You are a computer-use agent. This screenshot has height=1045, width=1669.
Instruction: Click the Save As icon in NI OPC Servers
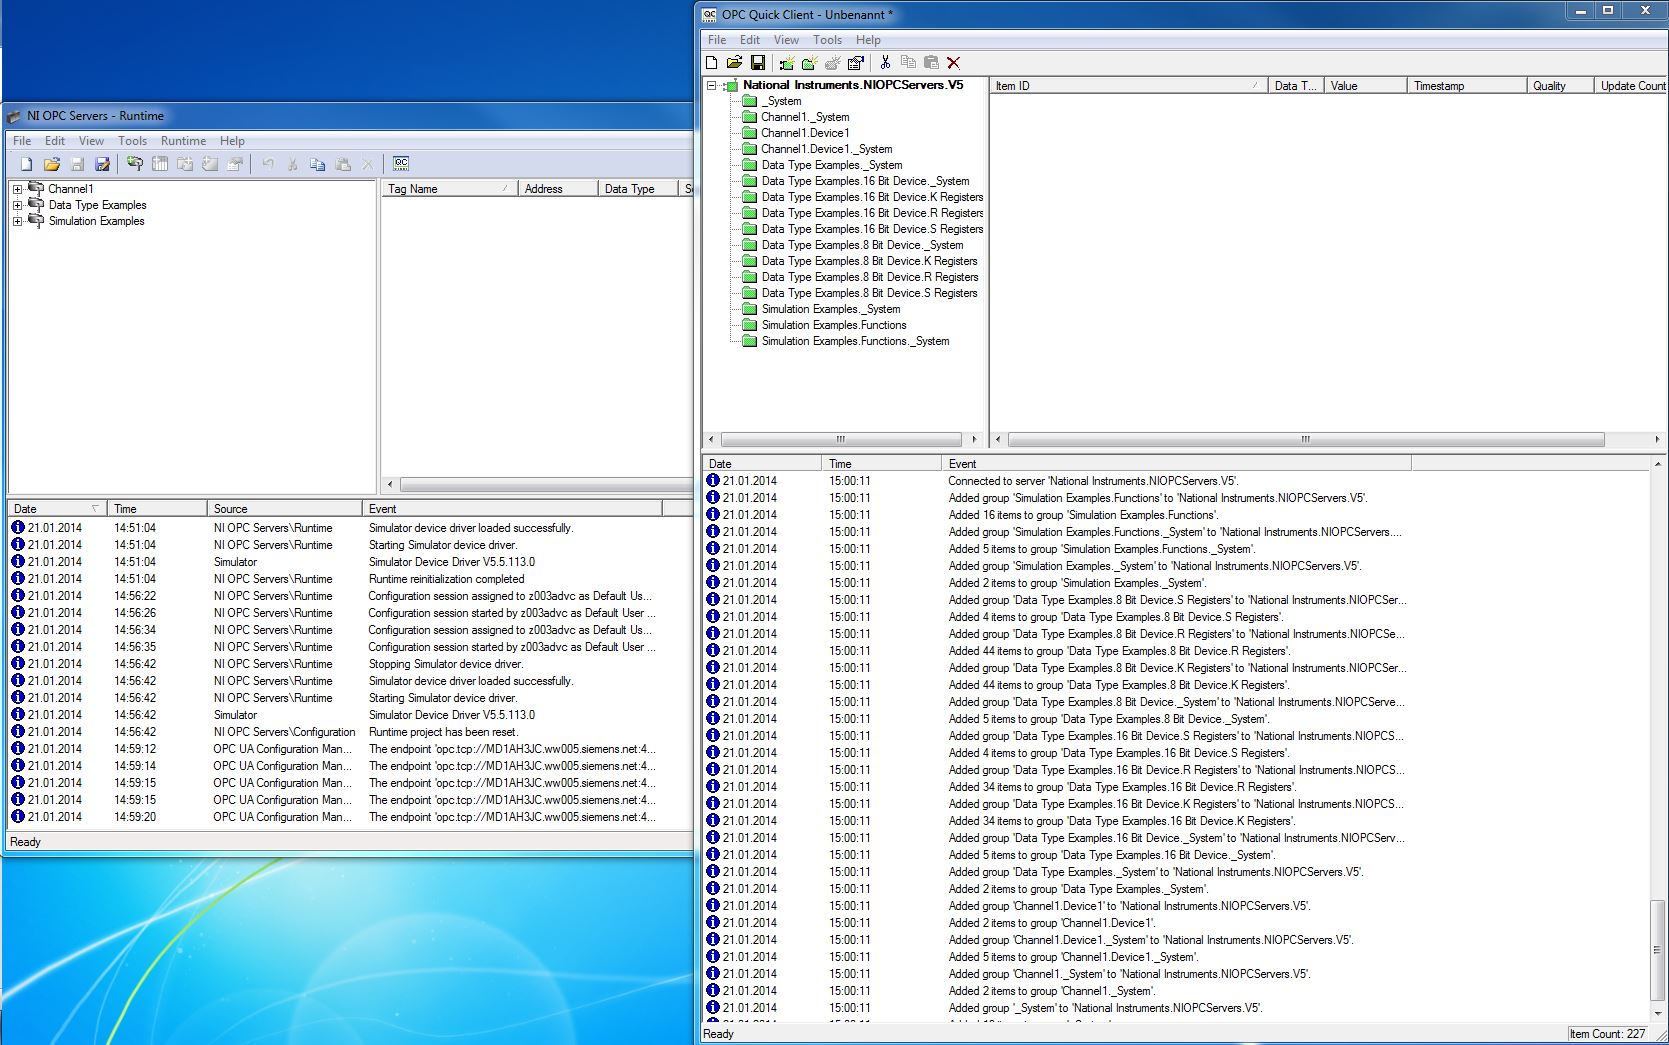[102, 164]
